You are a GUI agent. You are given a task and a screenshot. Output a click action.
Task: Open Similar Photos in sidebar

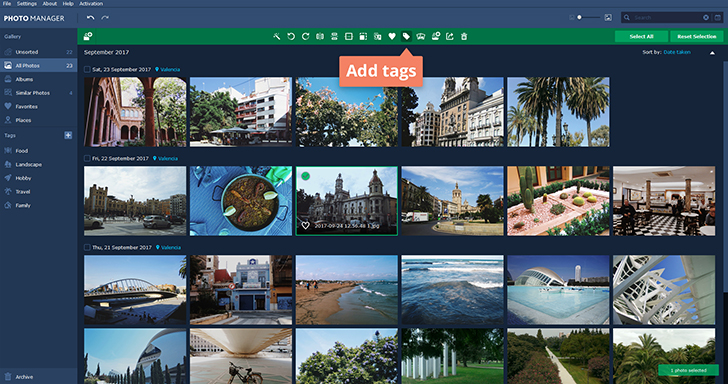click(39, 93)
